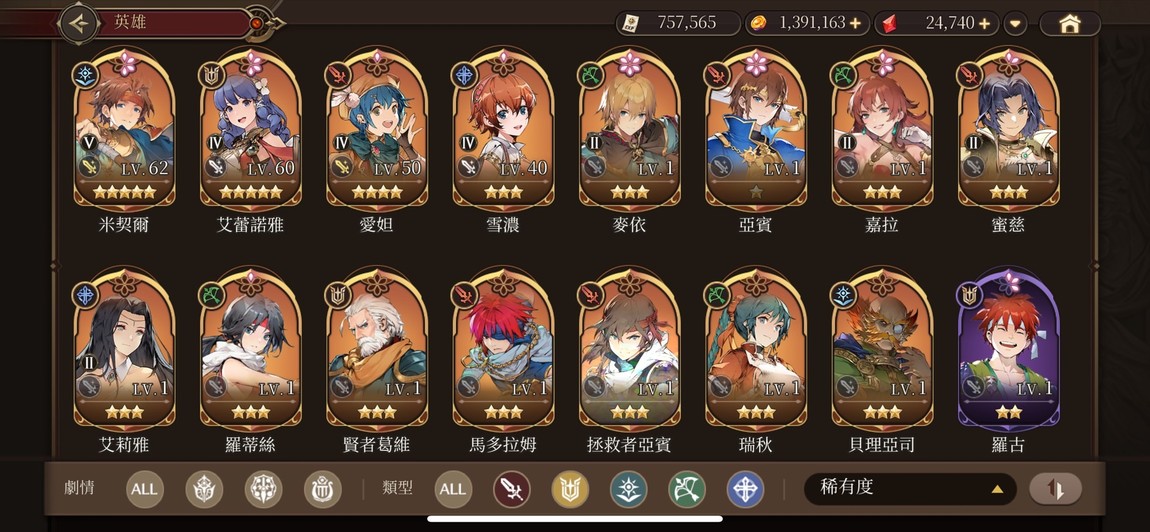The height and width of the screenshot is (532, 1150).
Task: Add red gems with plus button
Action: coord(984,23)
